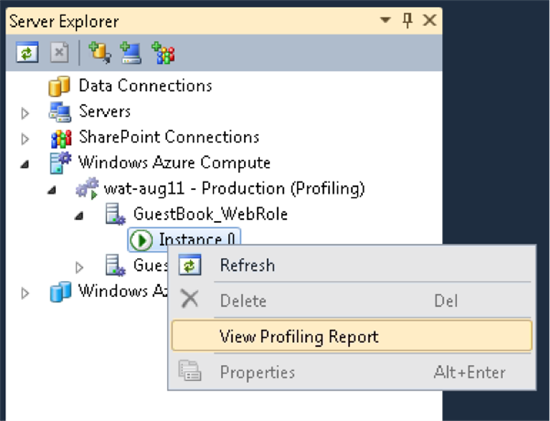
Task: Expand the second GuestBook role node
Action: coord(80,267)
